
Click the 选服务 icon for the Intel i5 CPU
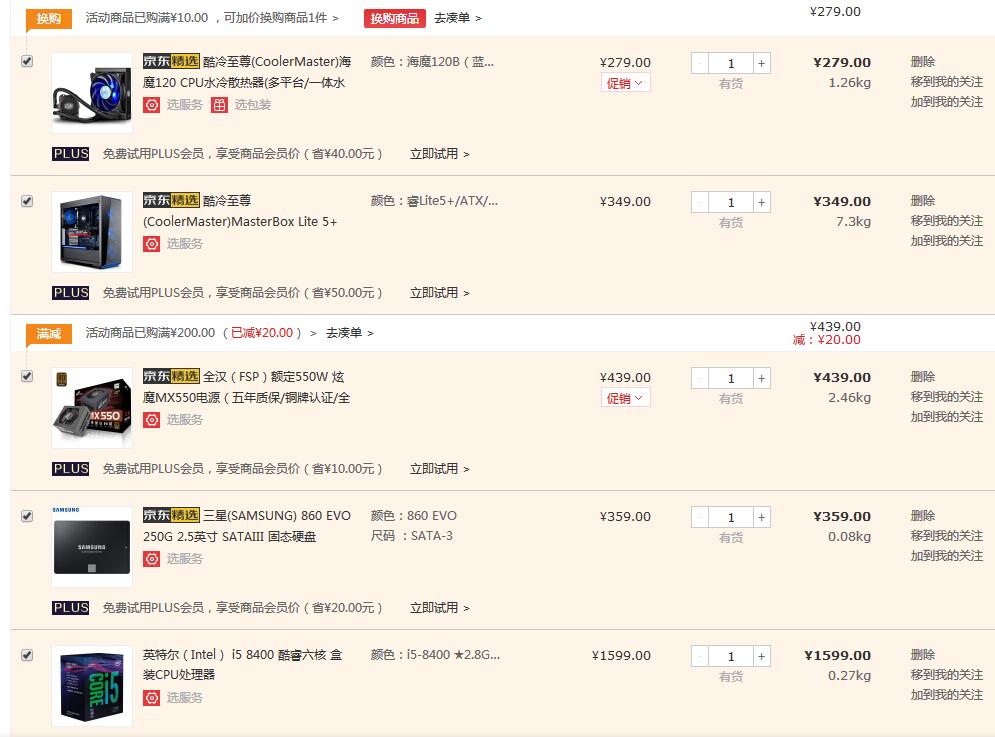[x=151, y=698]
